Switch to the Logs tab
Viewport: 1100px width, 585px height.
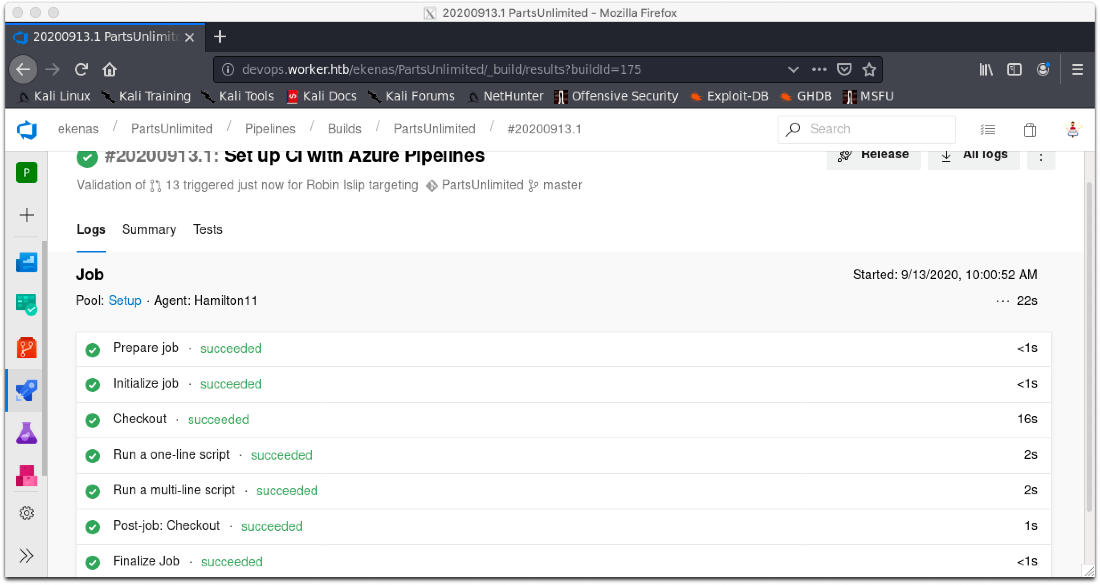91,229
